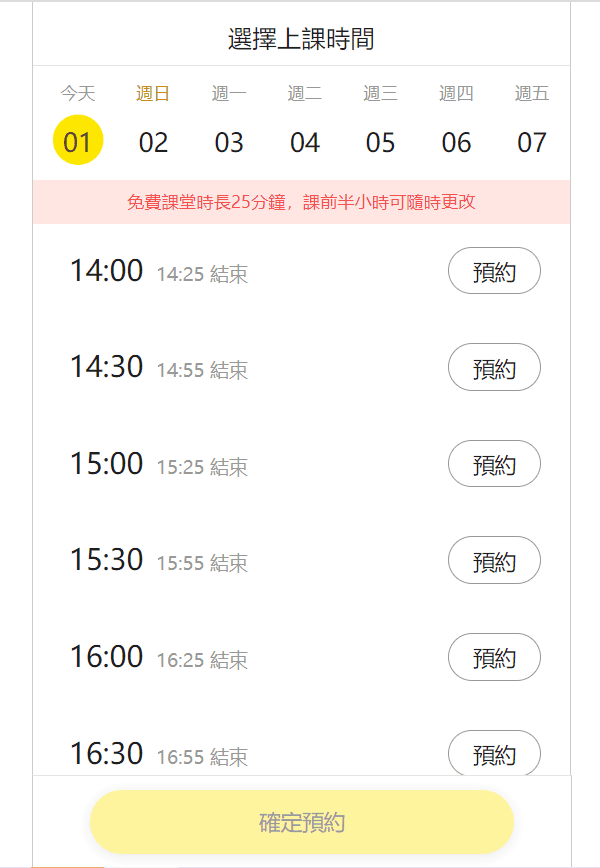Click the pink free-class notice banner

pos(301,202)
